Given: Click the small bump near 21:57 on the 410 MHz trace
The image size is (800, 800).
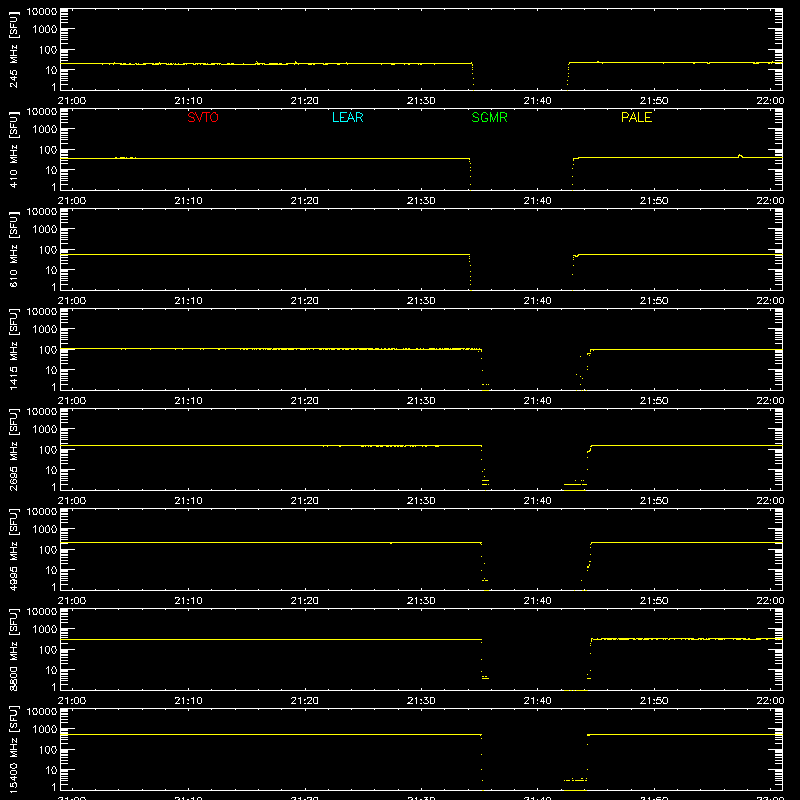Looking at the screenshot, I should pos(740,156).
